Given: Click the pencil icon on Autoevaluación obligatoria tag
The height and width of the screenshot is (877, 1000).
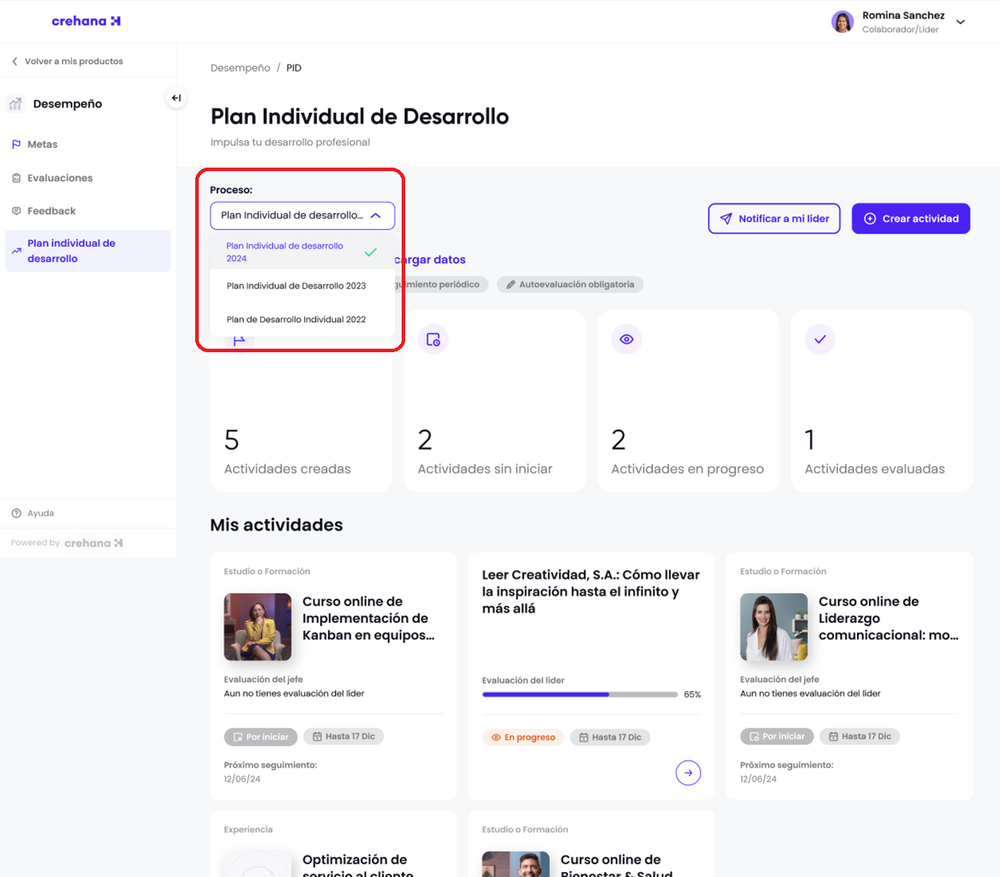Looking at the screenshot, I should (x=513, y=284).
